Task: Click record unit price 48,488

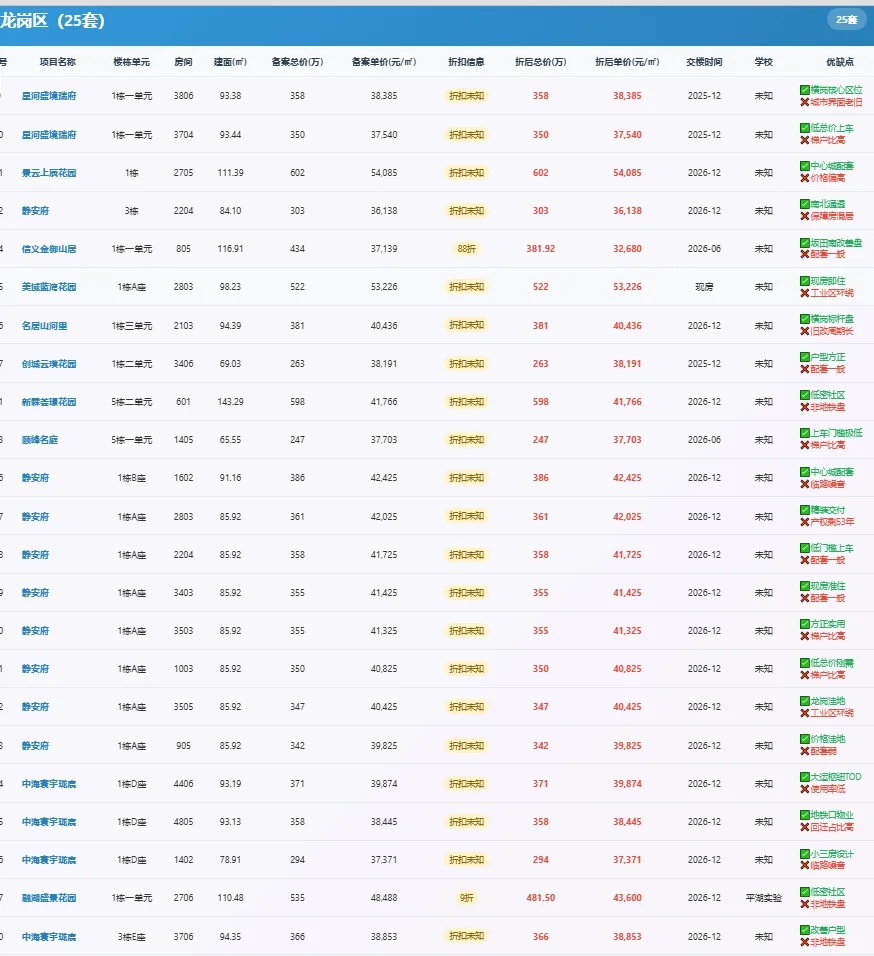Action: [384, 897]
